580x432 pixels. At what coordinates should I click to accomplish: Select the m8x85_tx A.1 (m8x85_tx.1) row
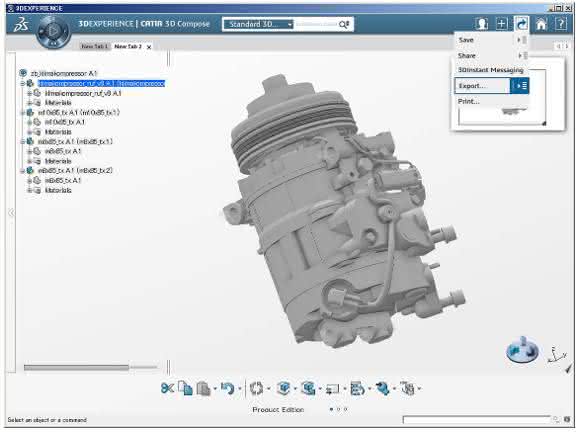tap(75, 142)
